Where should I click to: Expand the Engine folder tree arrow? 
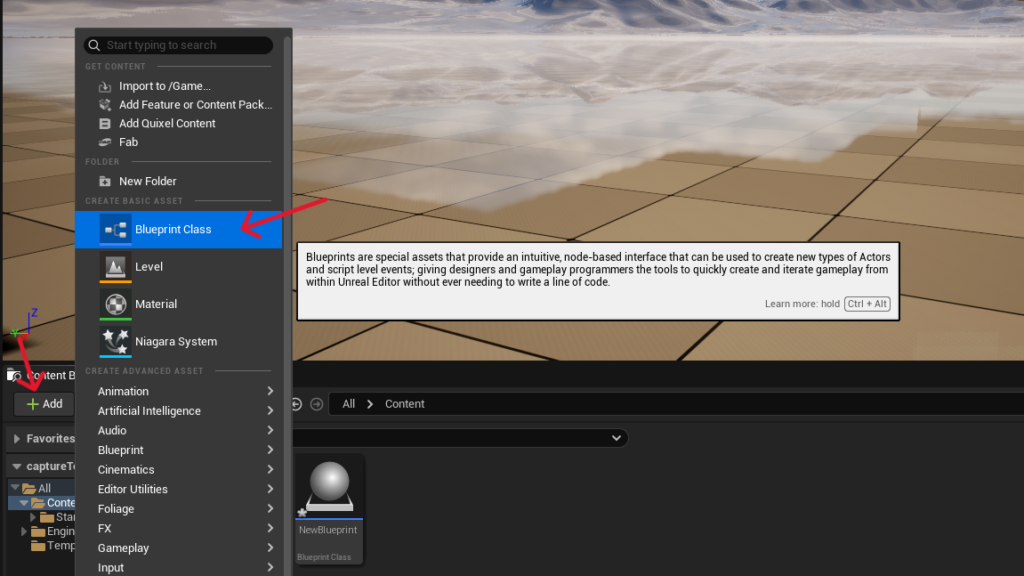24,532
